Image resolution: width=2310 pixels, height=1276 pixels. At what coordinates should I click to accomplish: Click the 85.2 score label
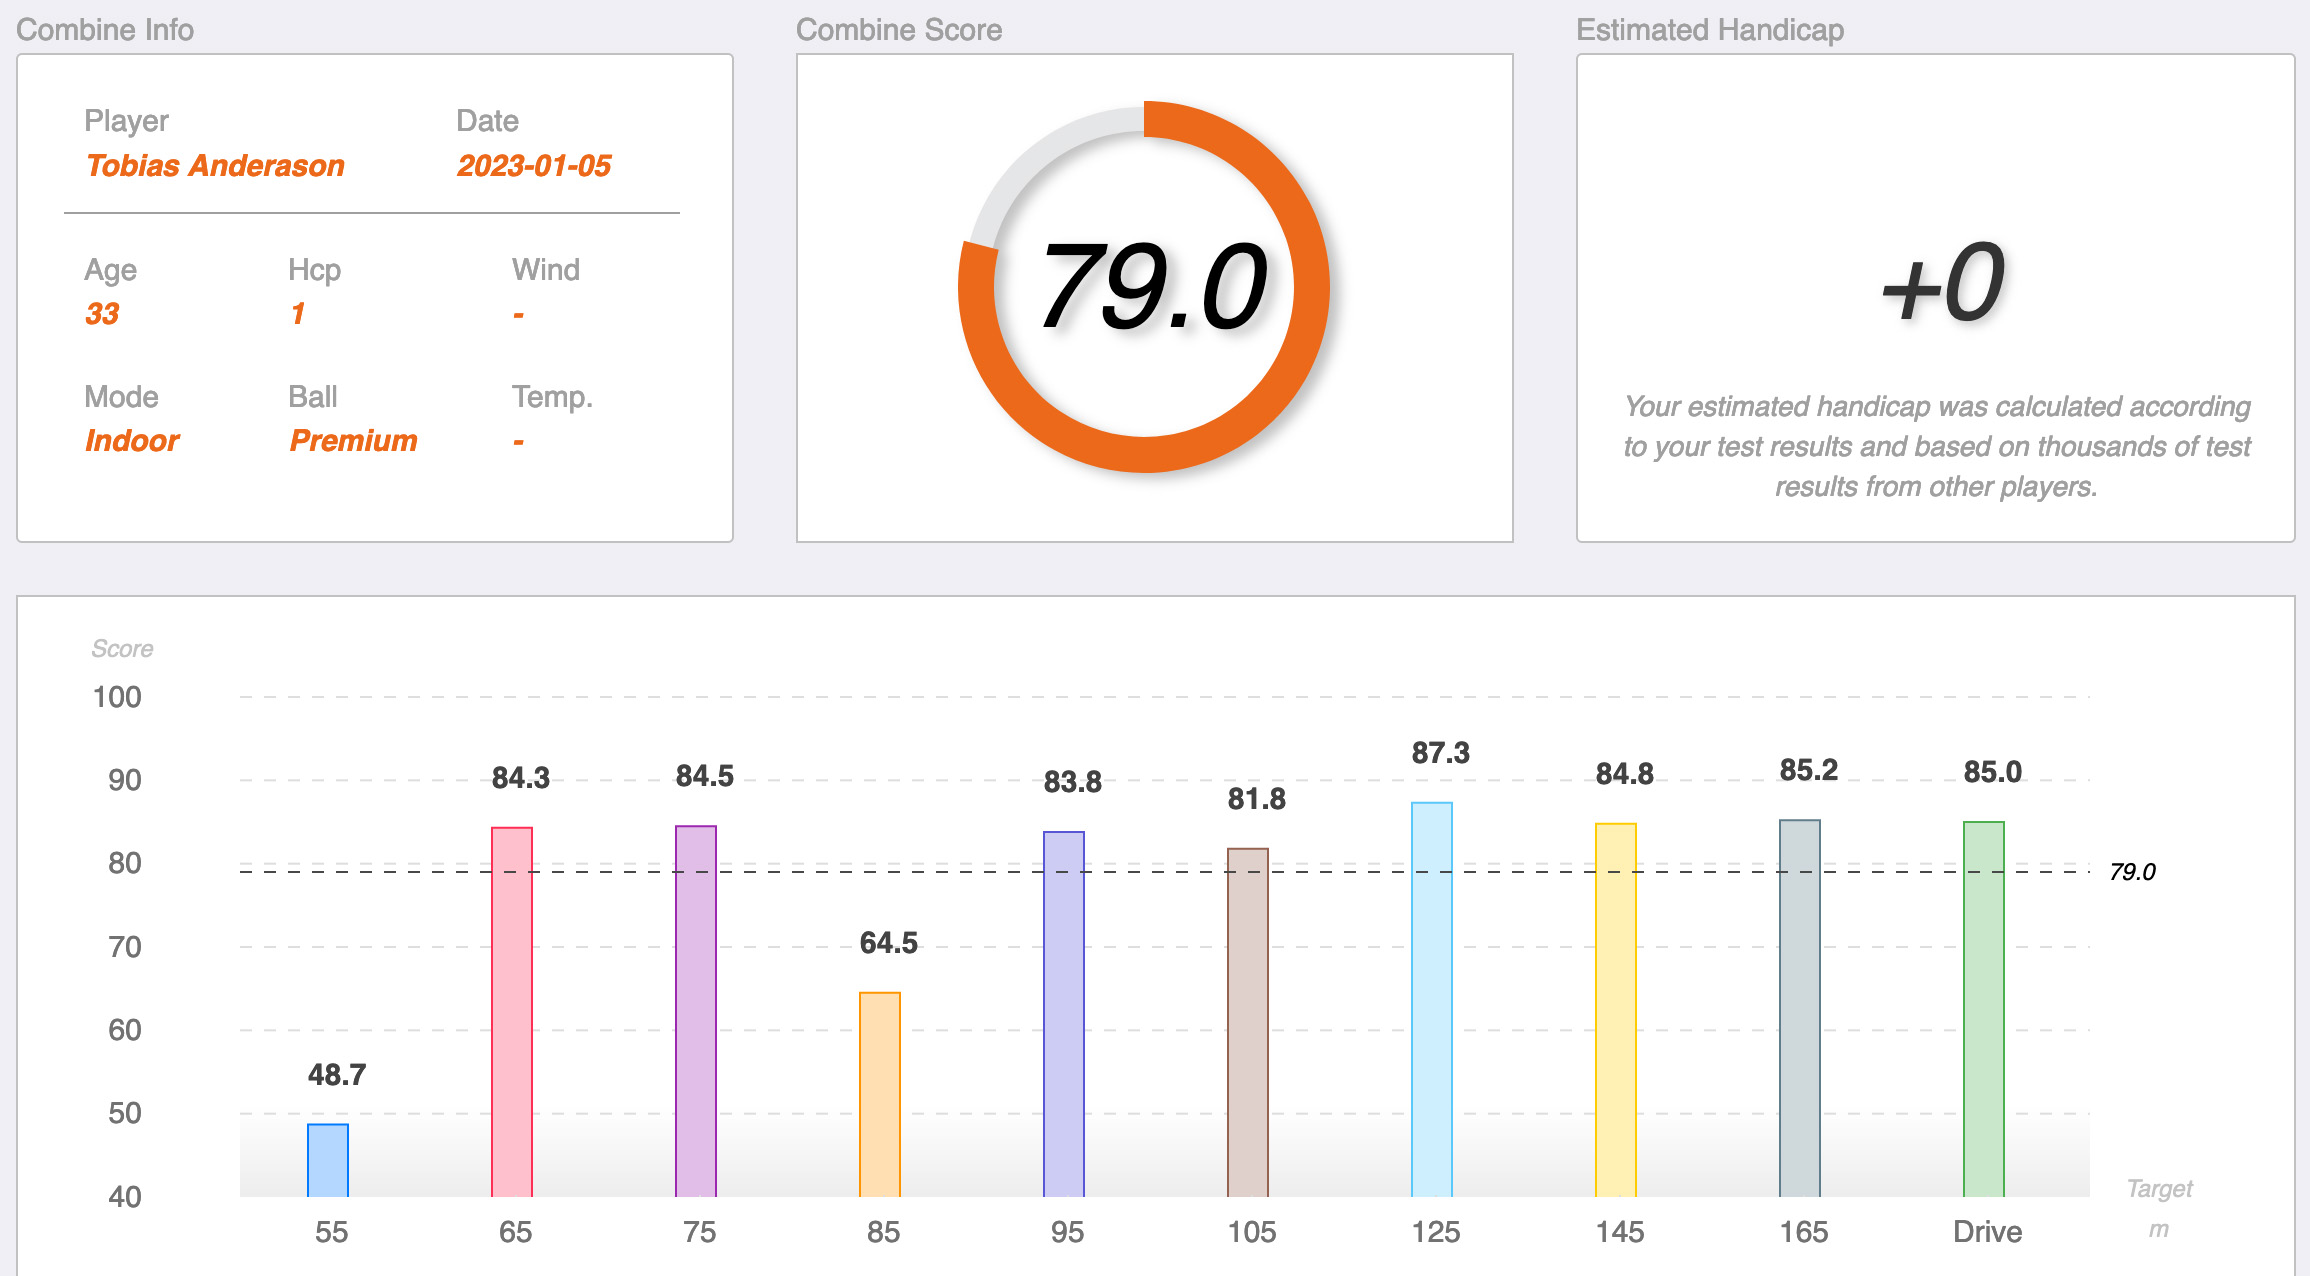point(1808,770)
